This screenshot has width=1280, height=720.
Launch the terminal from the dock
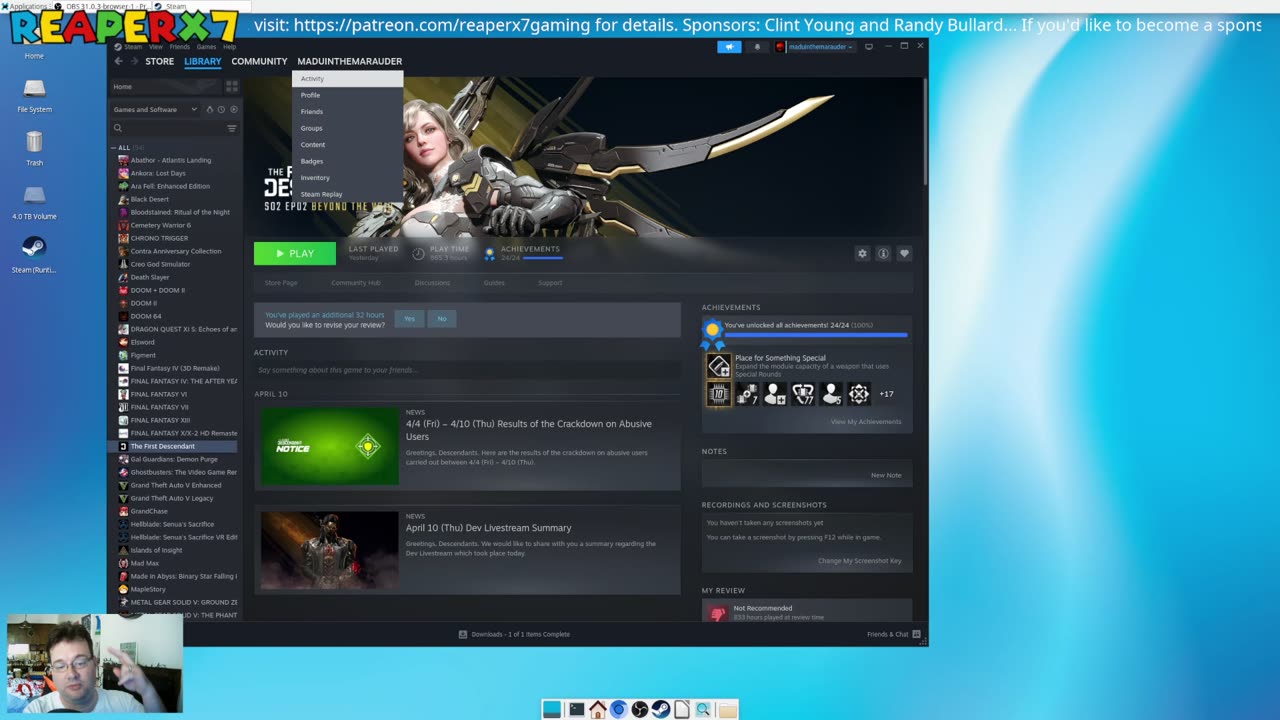click(577, 709)
